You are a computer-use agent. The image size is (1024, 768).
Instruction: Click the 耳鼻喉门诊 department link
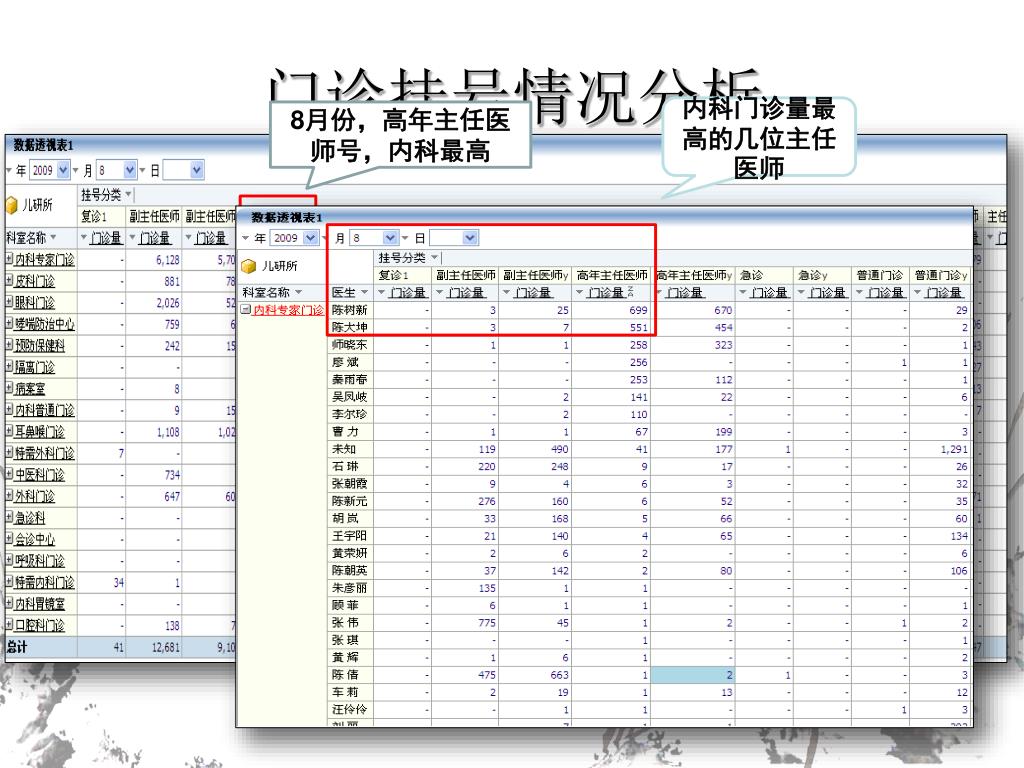pyautogui.click(x=39, y=432)
